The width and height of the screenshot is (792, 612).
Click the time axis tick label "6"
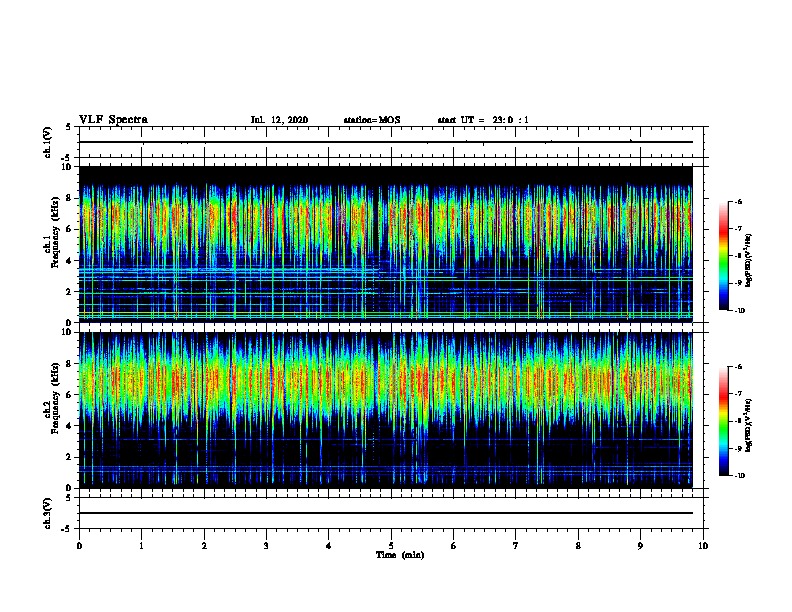pyautogui.click(x=453, y=545)
